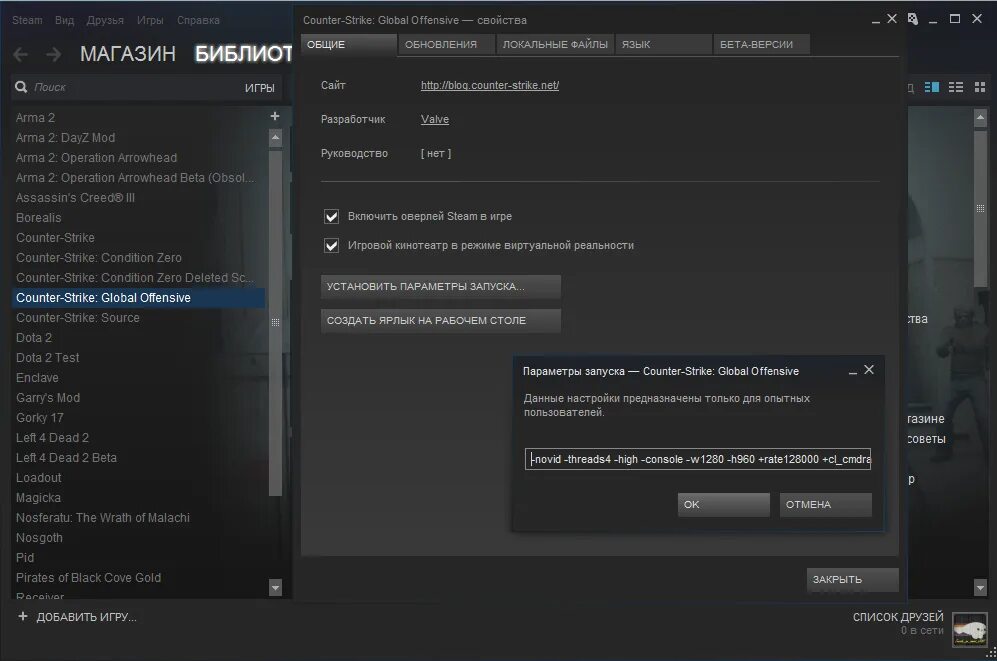Viewport: 997px width, 661px height.
Task: Switch library to list view icon
Action: pyautogui.click(x=956, y=87)
